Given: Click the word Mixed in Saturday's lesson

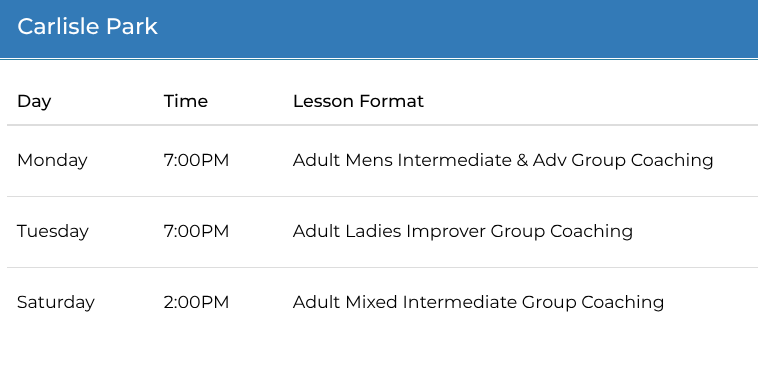Looking at the screenshot, I should [x=371, y=302].
